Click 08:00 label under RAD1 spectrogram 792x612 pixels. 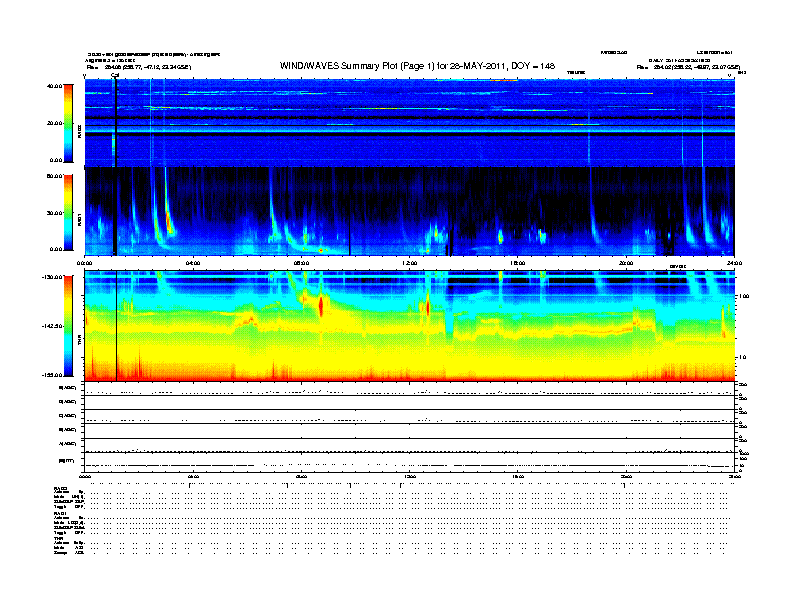pos(301,263)
